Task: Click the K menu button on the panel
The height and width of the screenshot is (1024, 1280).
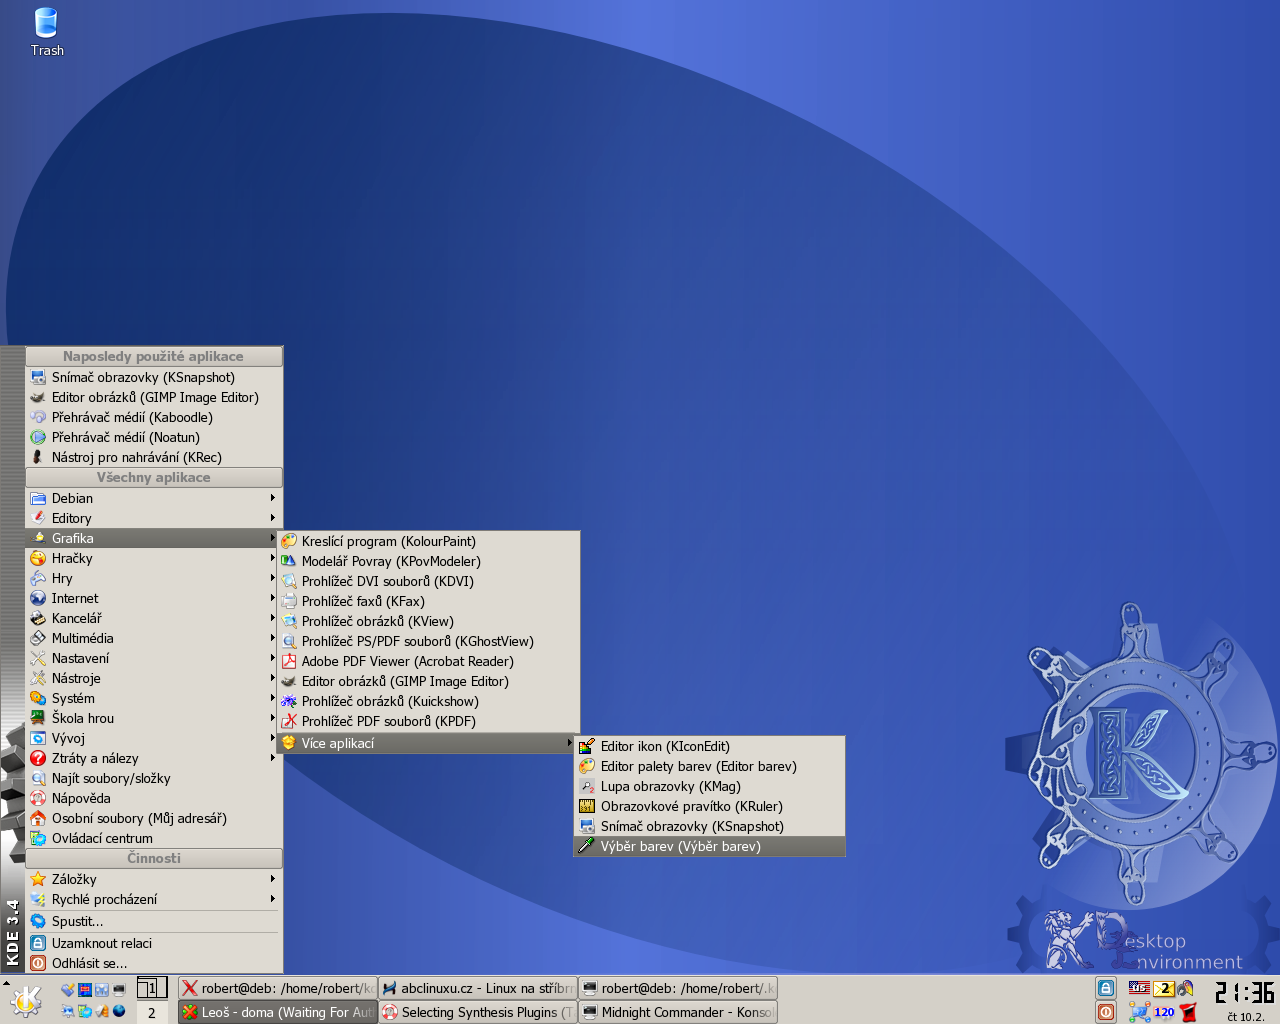Action: (x=25, y=1001)
